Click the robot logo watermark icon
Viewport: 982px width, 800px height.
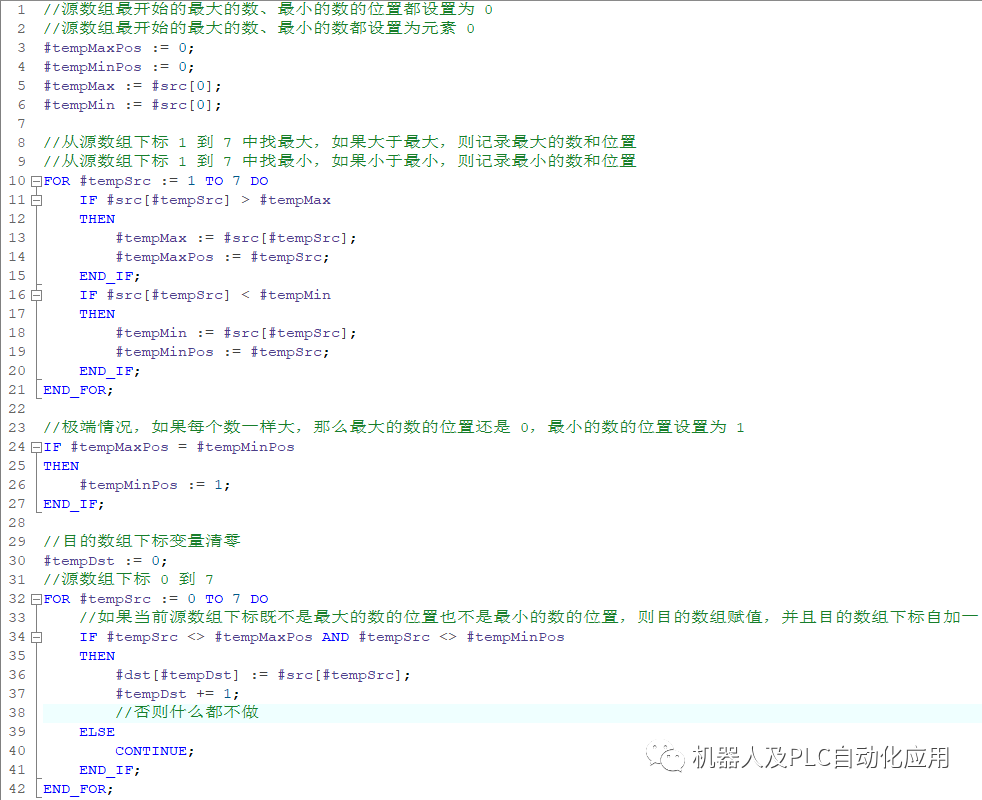click(663, 758)
